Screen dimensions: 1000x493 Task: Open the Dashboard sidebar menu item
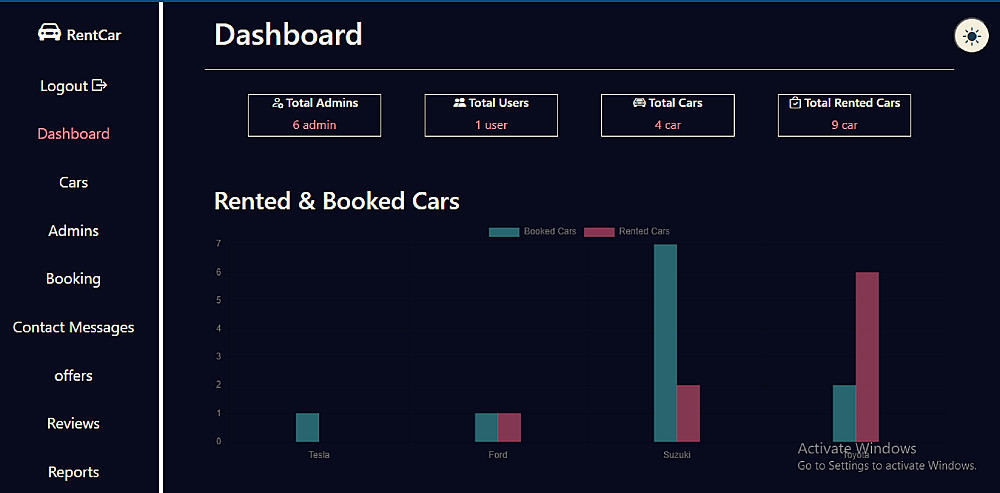coord(74,134)
